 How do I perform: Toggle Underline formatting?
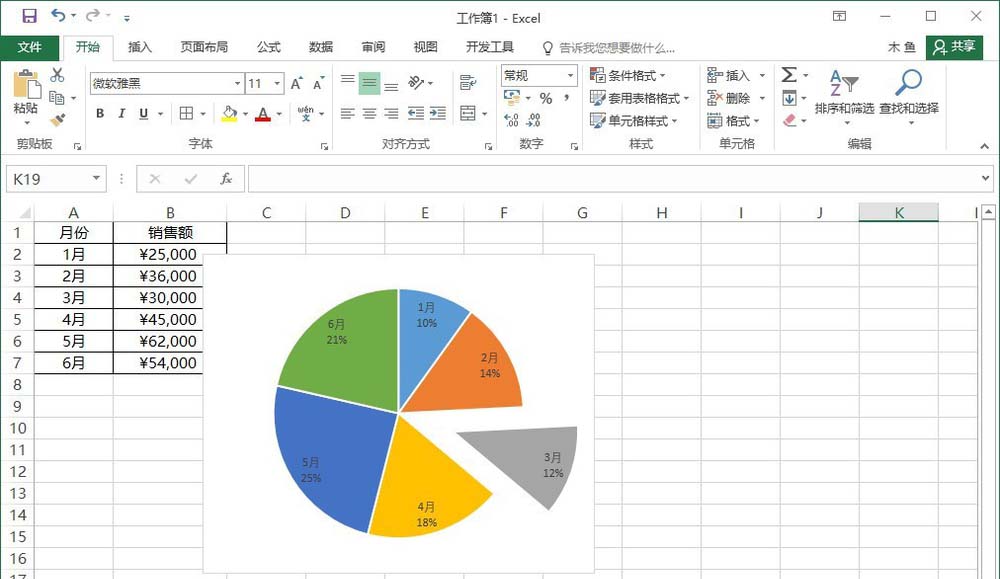coord(143,114)
